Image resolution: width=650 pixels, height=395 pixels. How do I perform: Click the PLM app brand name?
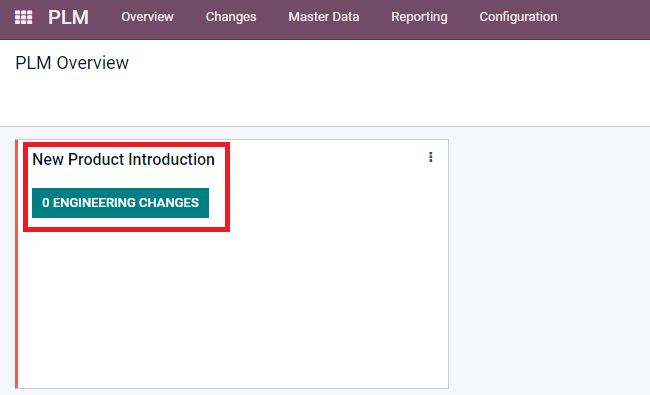68,17
